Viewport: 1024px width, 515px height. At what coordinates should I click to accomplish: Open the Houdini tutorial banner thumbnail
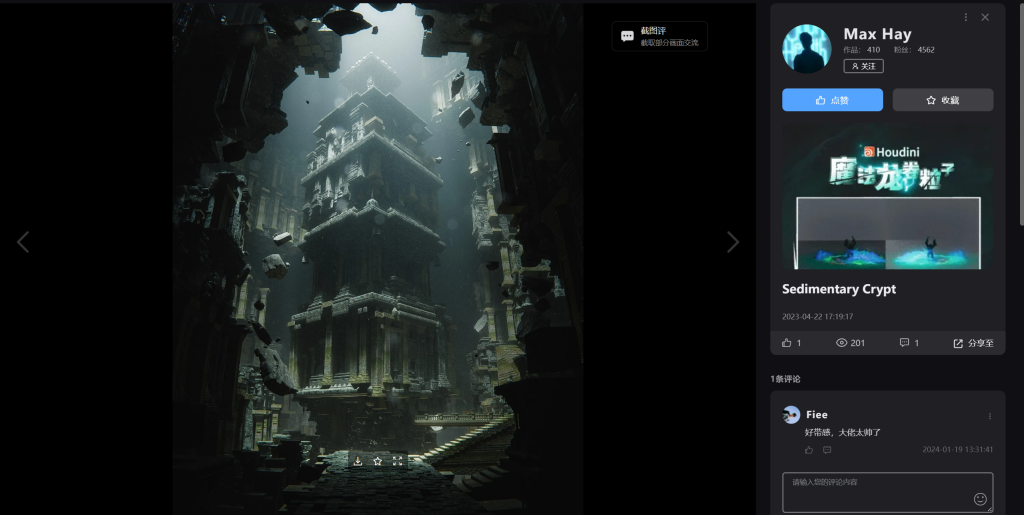pos(888,197)
